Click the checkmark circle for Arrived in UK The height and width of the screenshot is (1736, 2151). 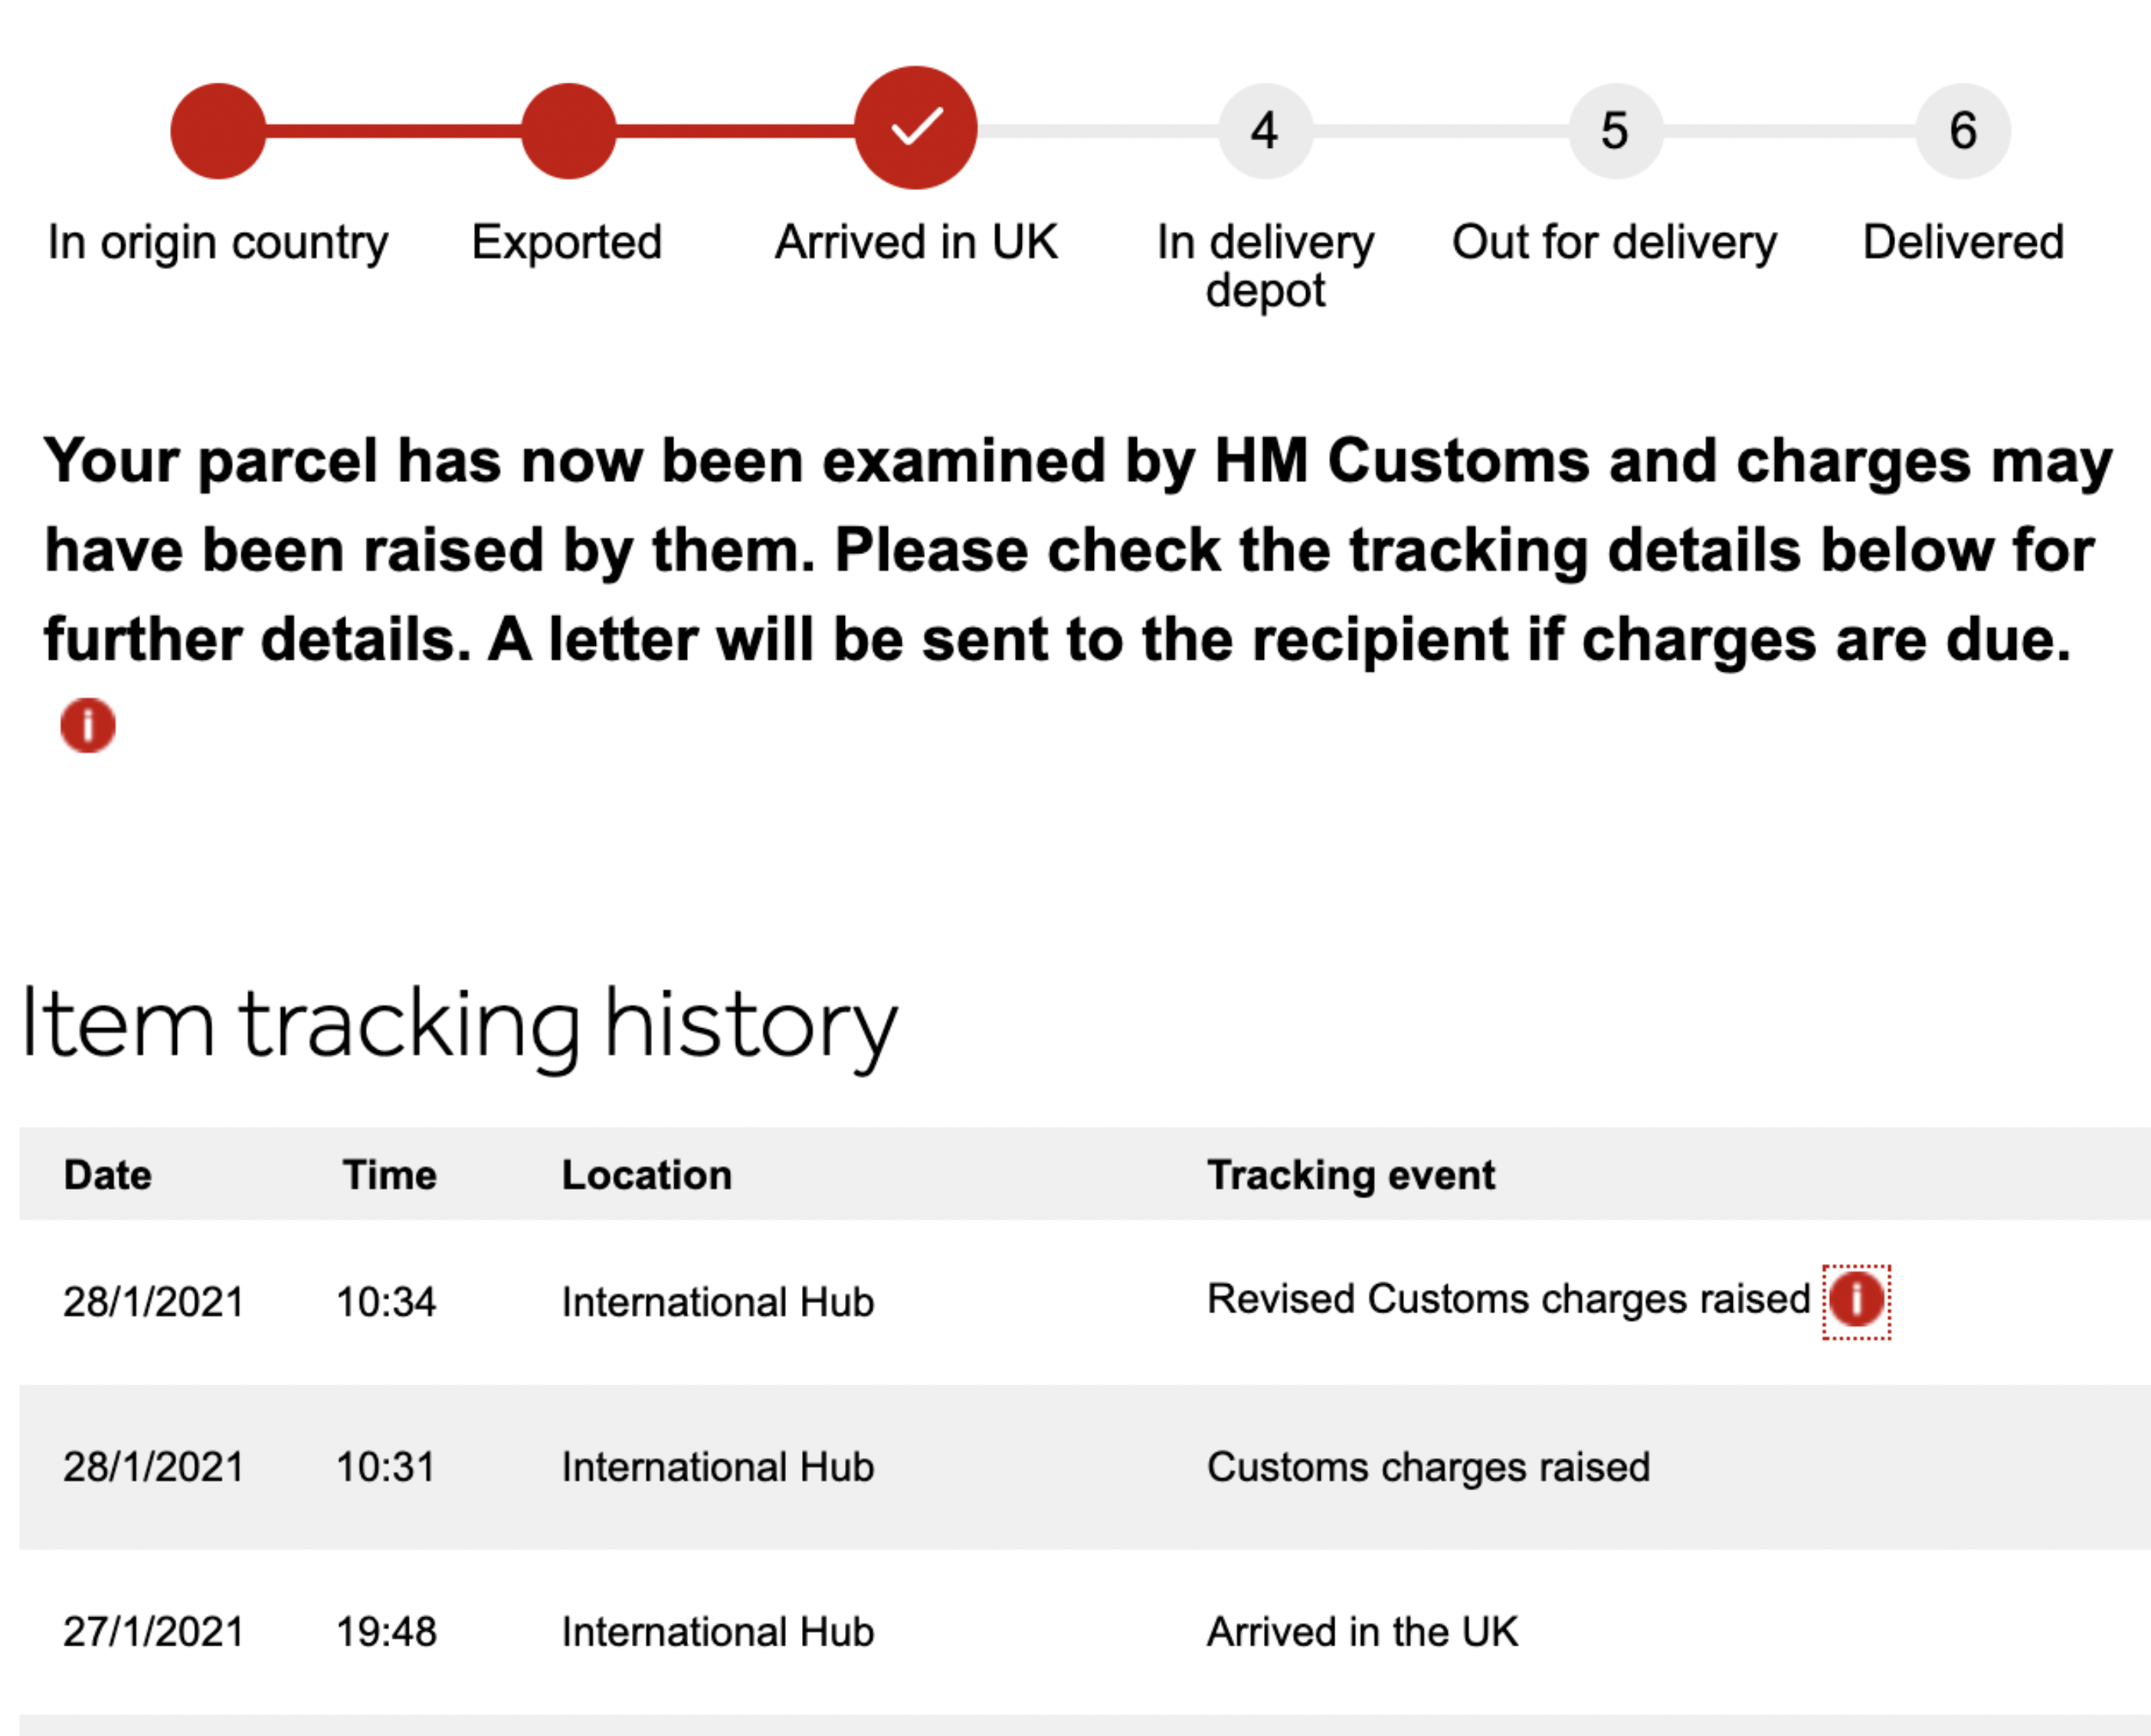(x=915, y=128)
